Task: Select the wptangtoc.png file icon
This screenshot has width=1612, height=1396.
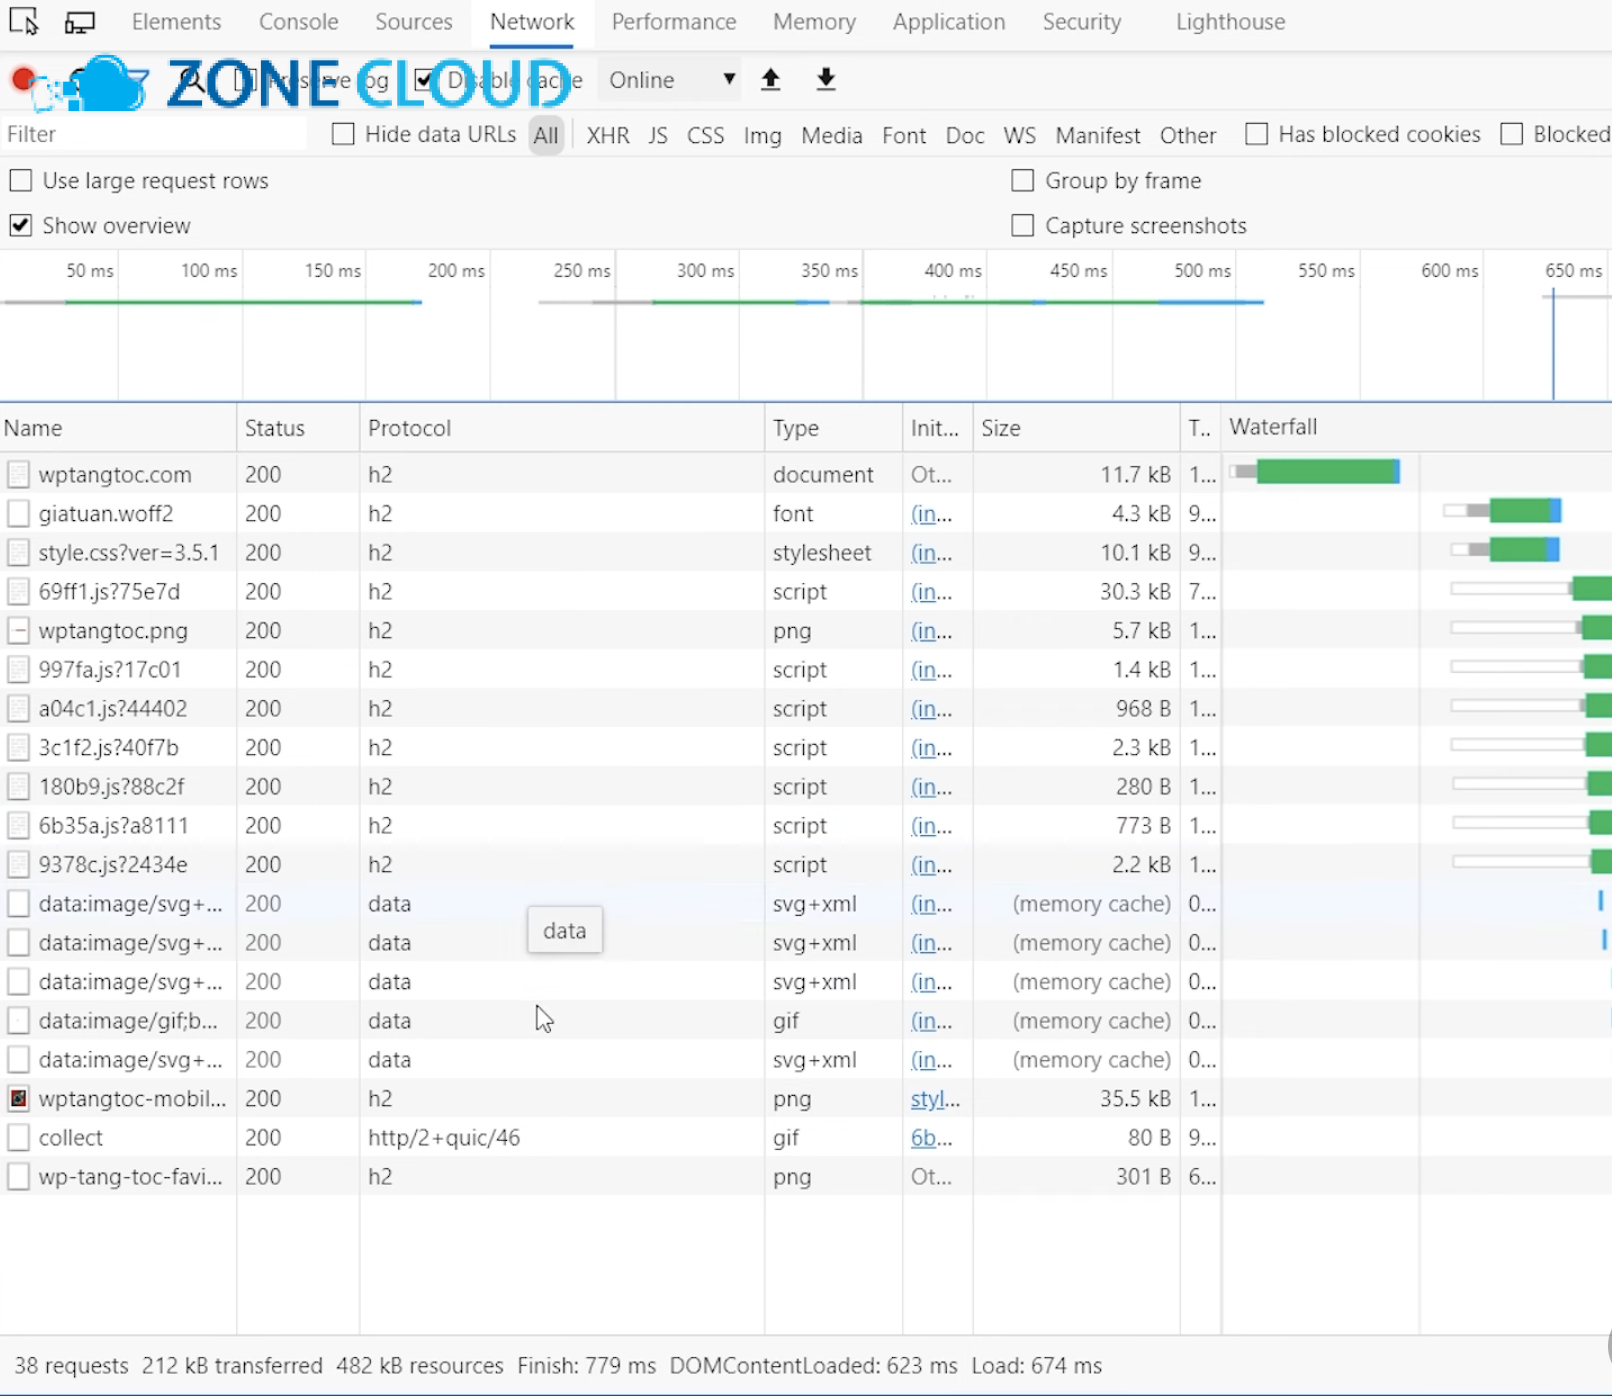Action: pyautogui.click(x=18, y=630)
